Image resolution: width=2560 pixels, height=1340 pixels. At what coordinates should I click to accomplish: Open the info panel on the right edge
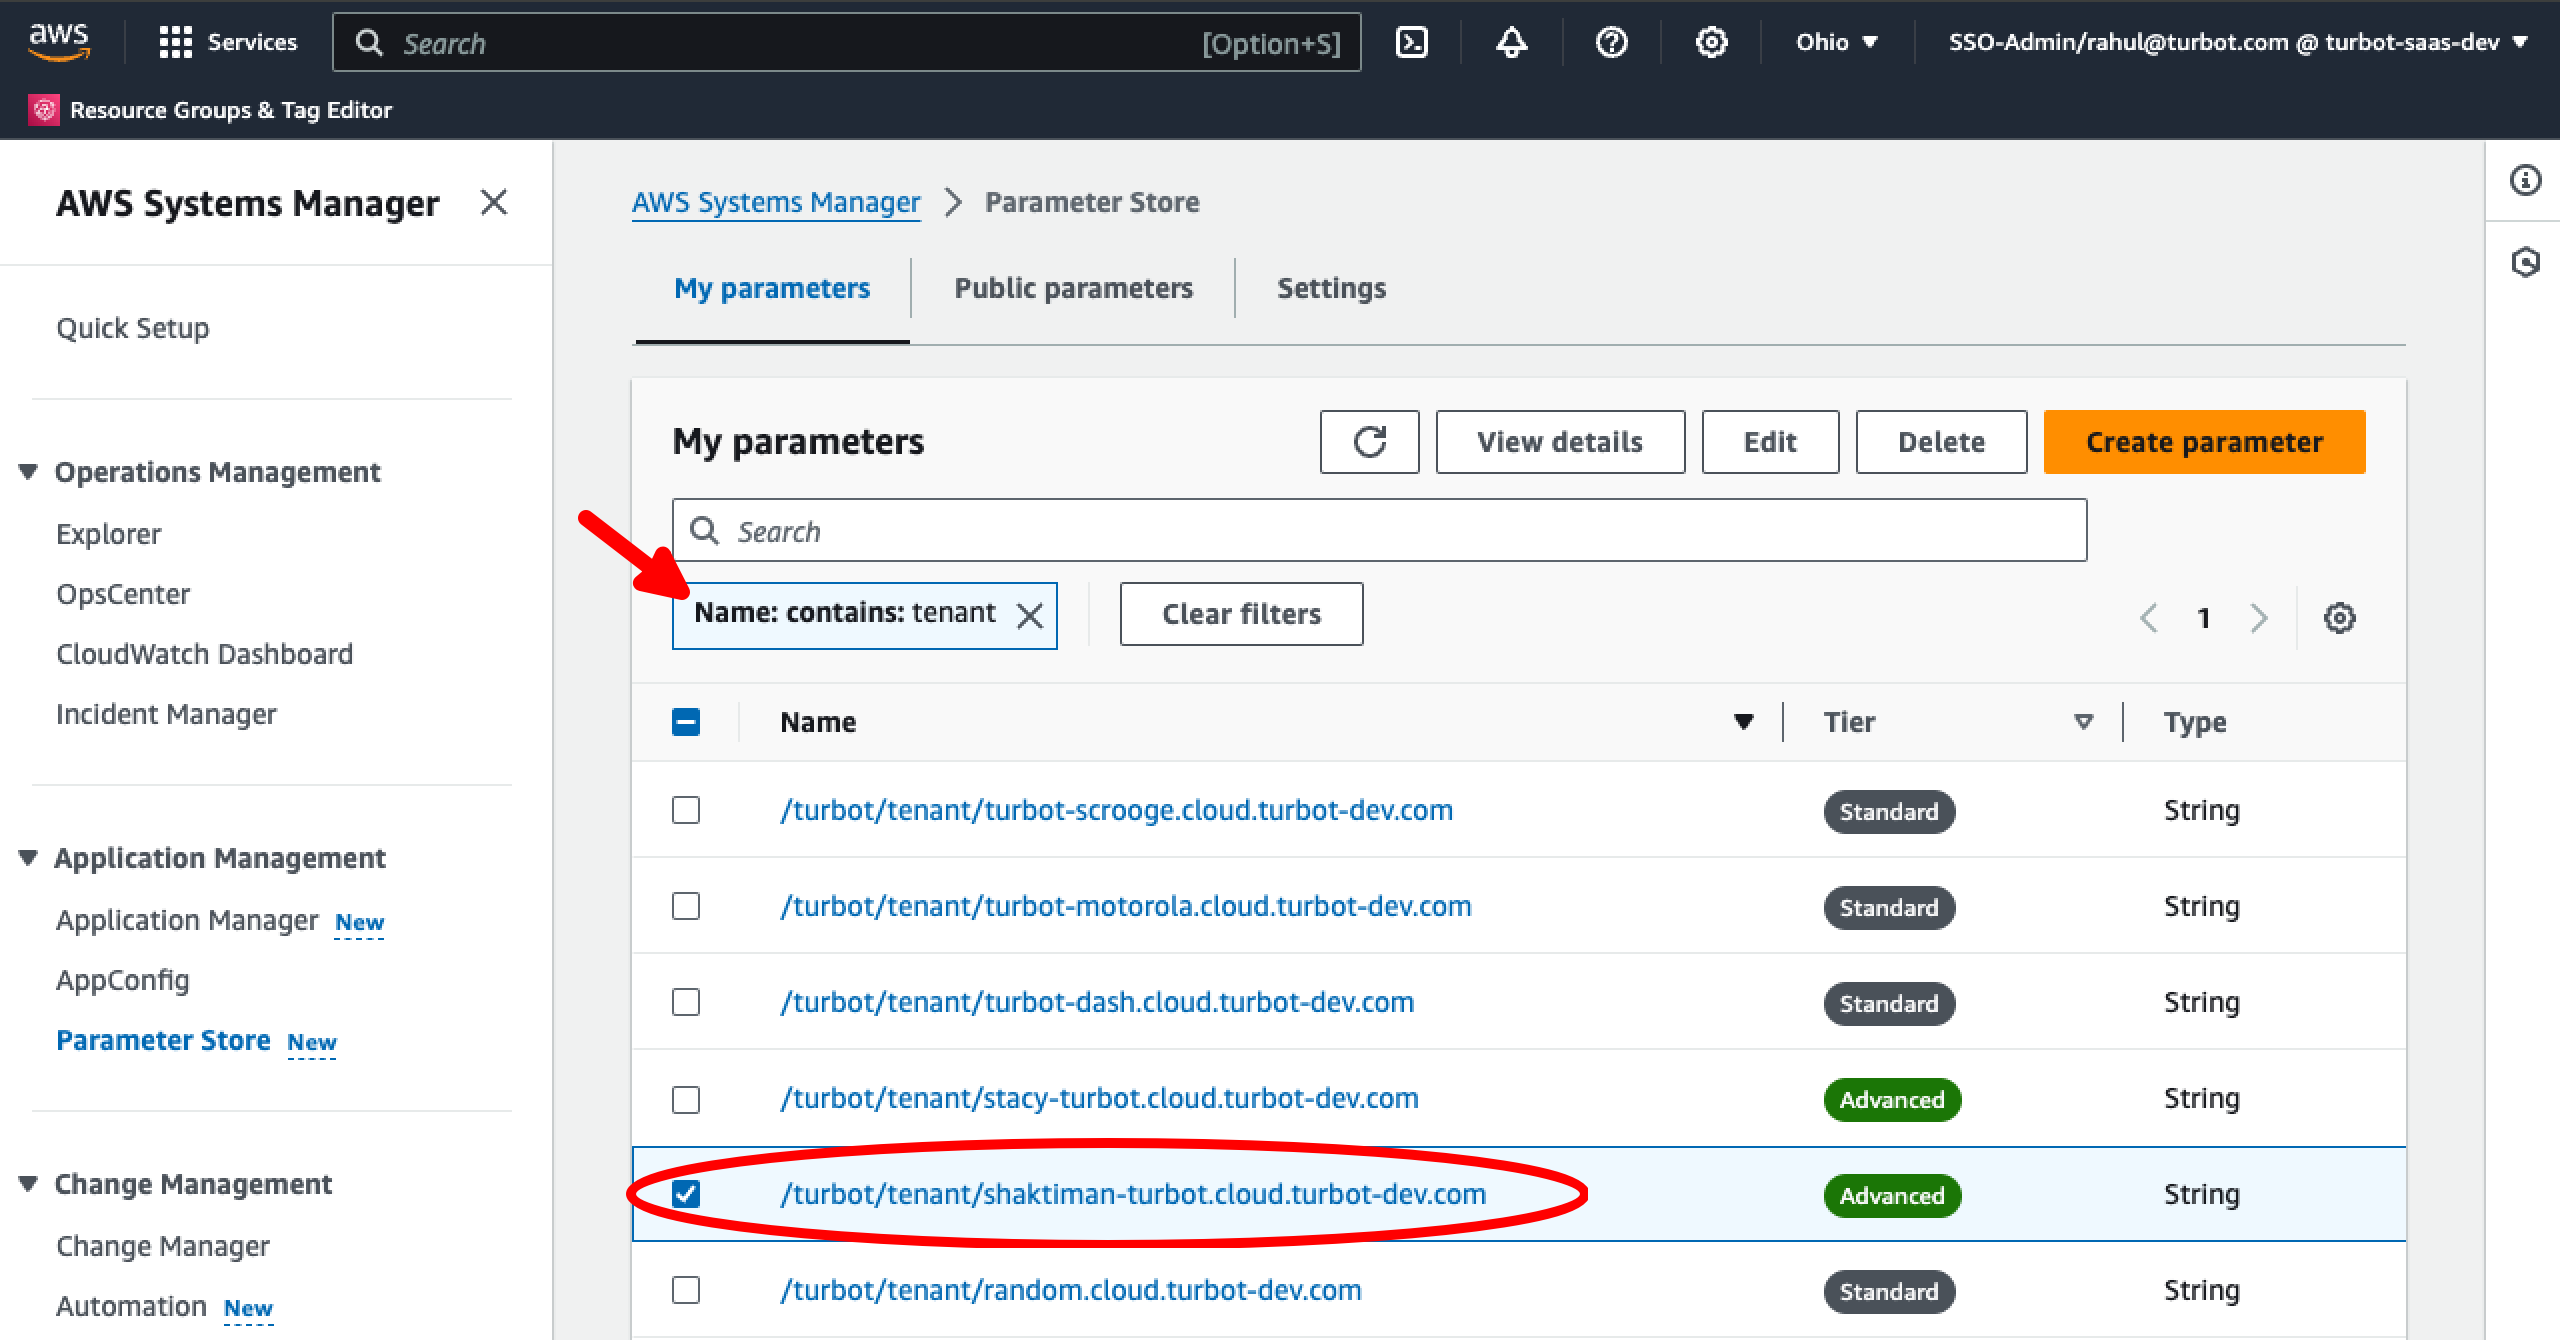[x=2524, y=181]
